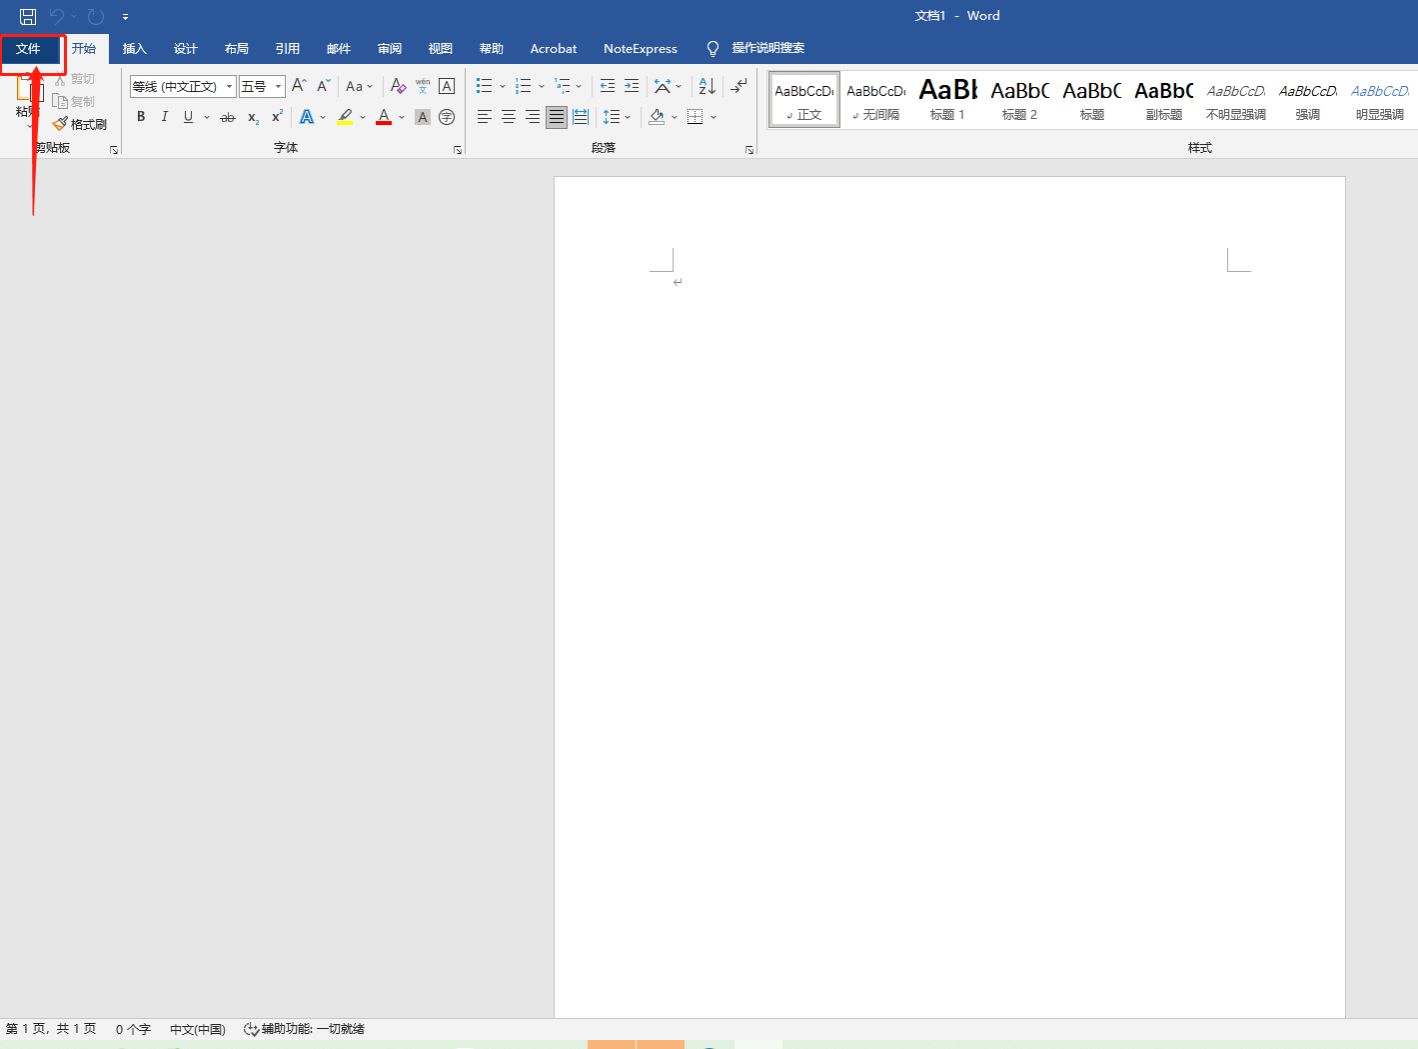Center-align the paragraph text

(508, 117)
